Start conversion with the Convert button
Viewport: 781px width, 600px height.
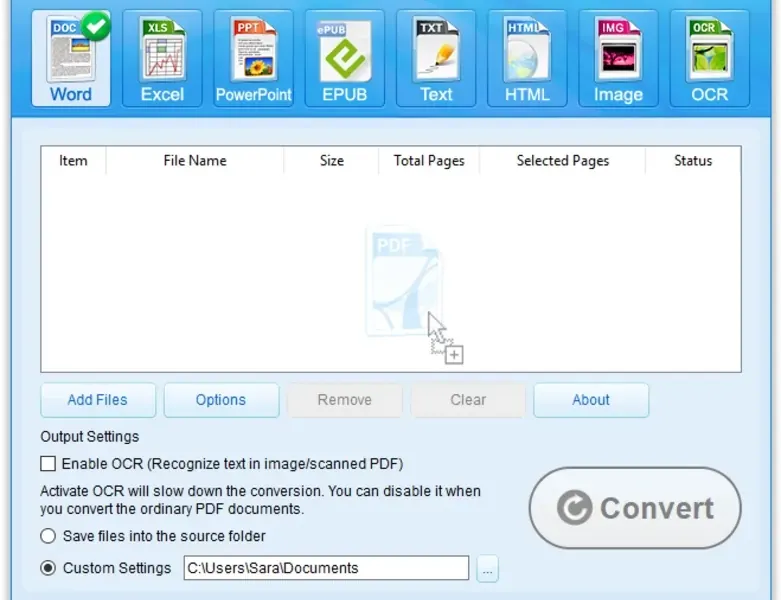635,508
